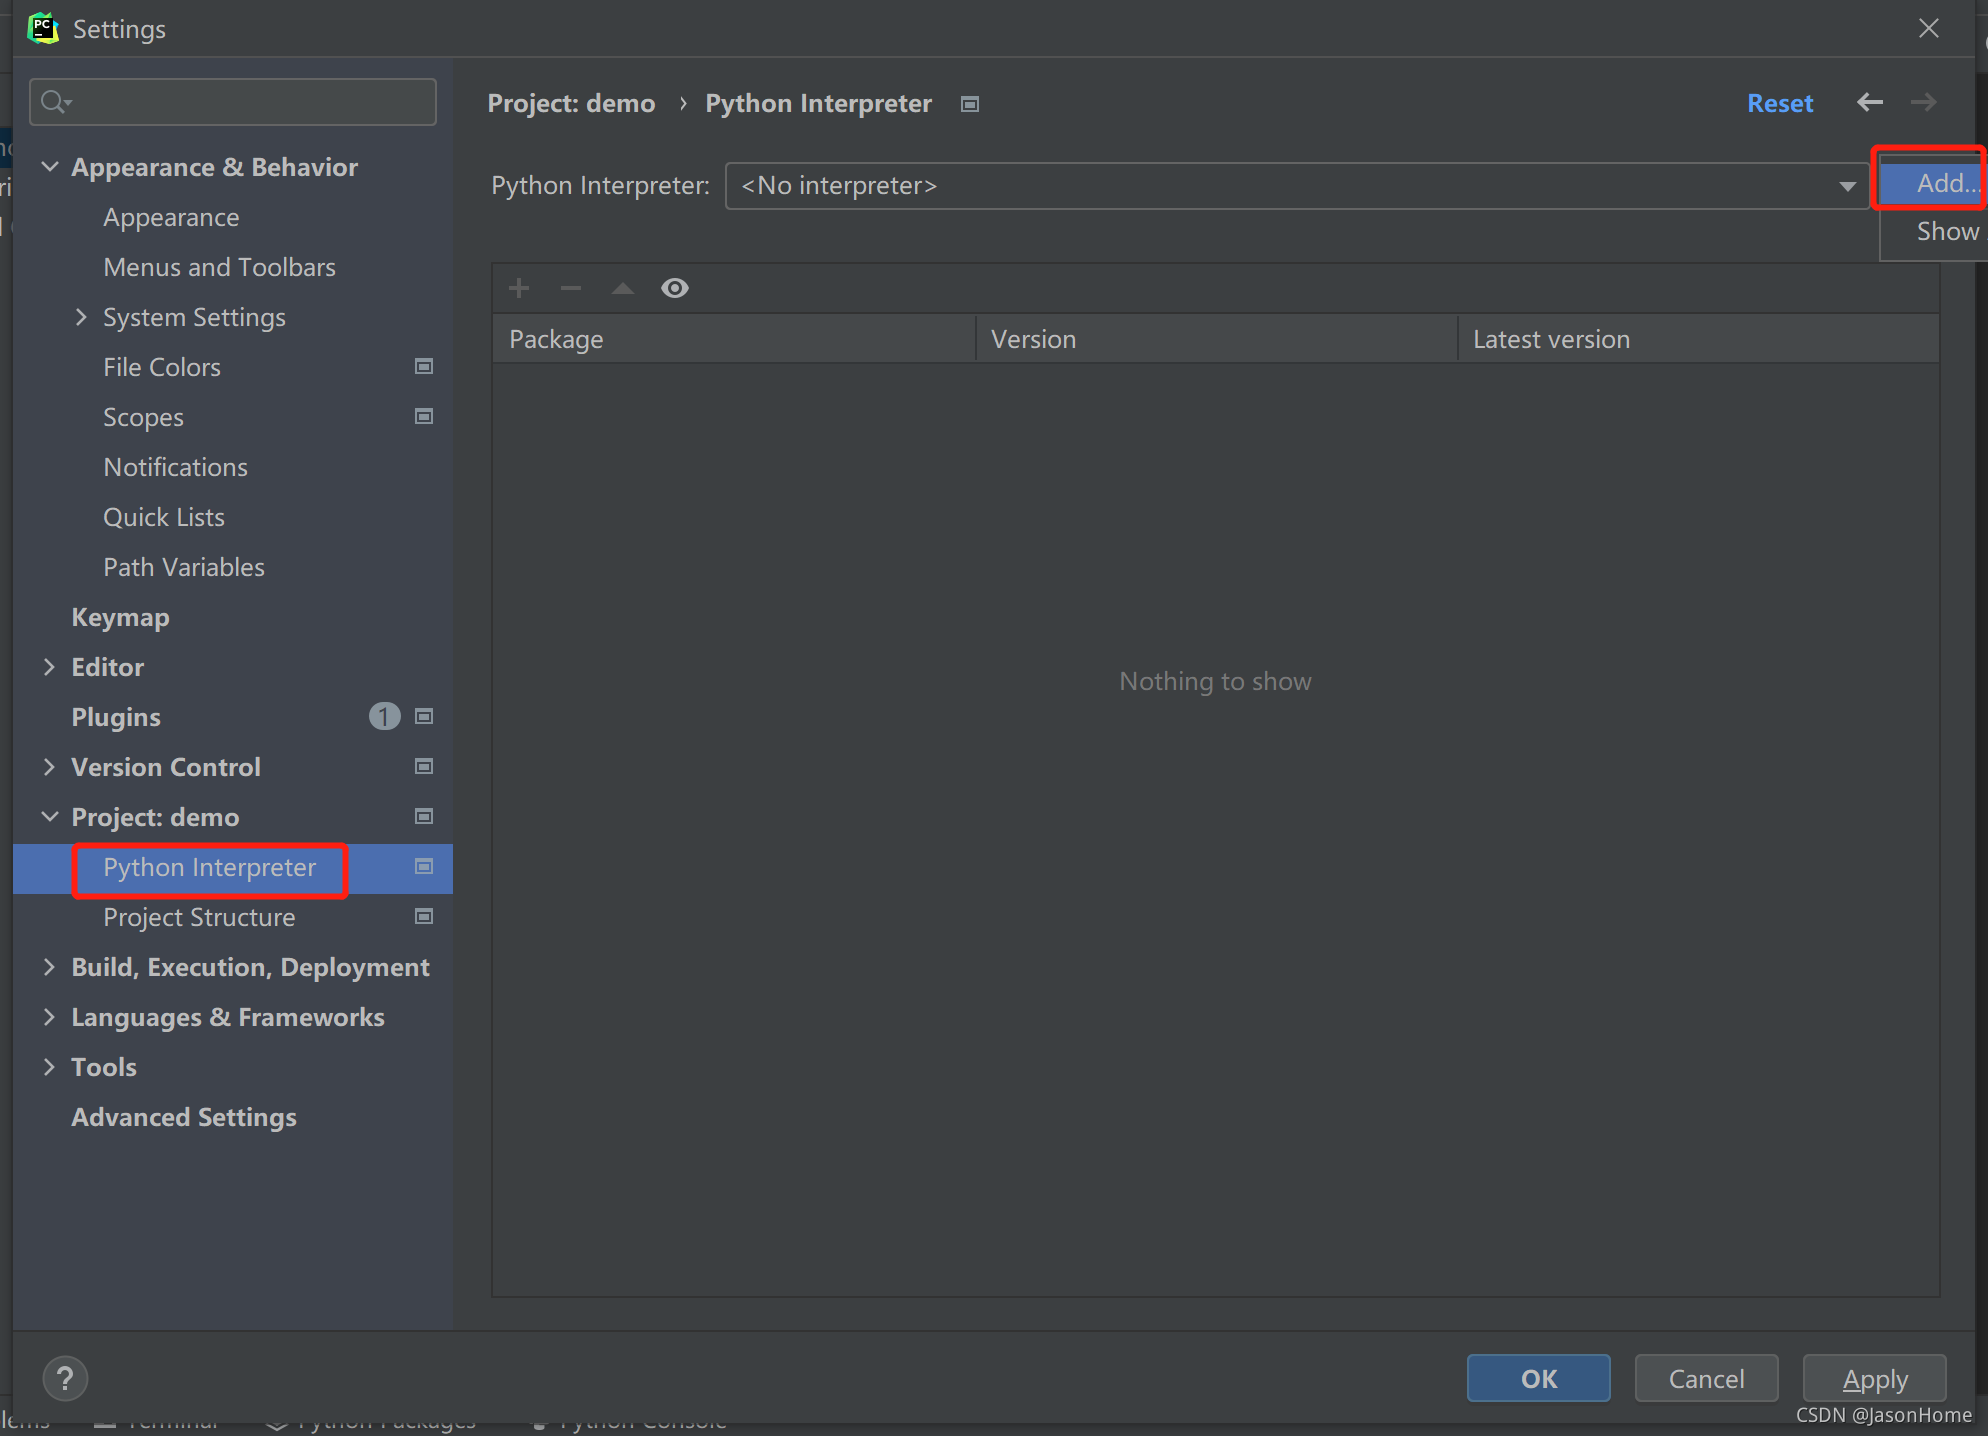Collapse the Appearance & Behavior section
The image size is (1988, 1436).
pyautogui.click(x=50, y=167)
